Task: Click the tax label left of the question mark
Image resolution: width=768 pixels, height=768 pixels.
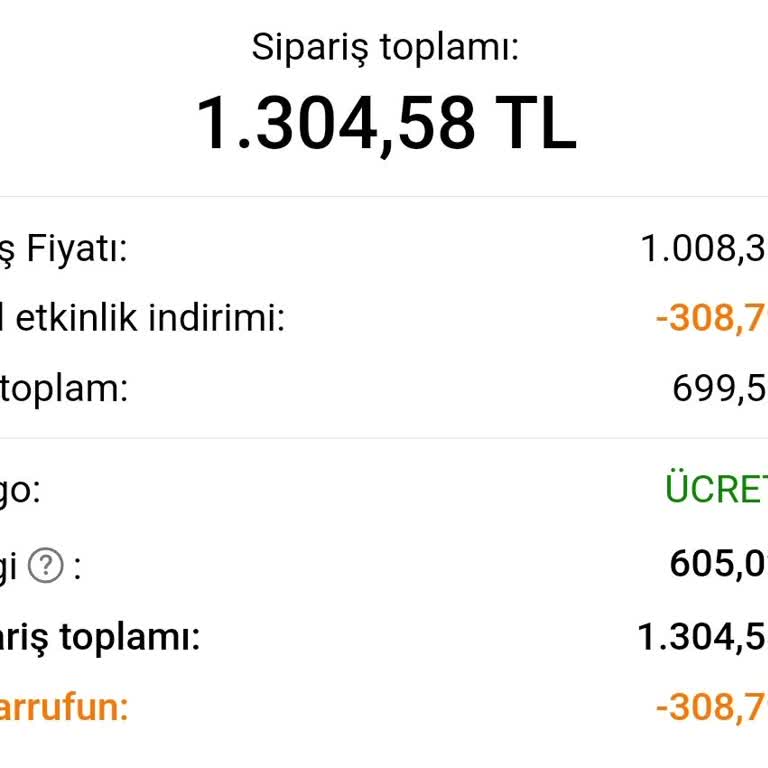Action: (10, 567)
